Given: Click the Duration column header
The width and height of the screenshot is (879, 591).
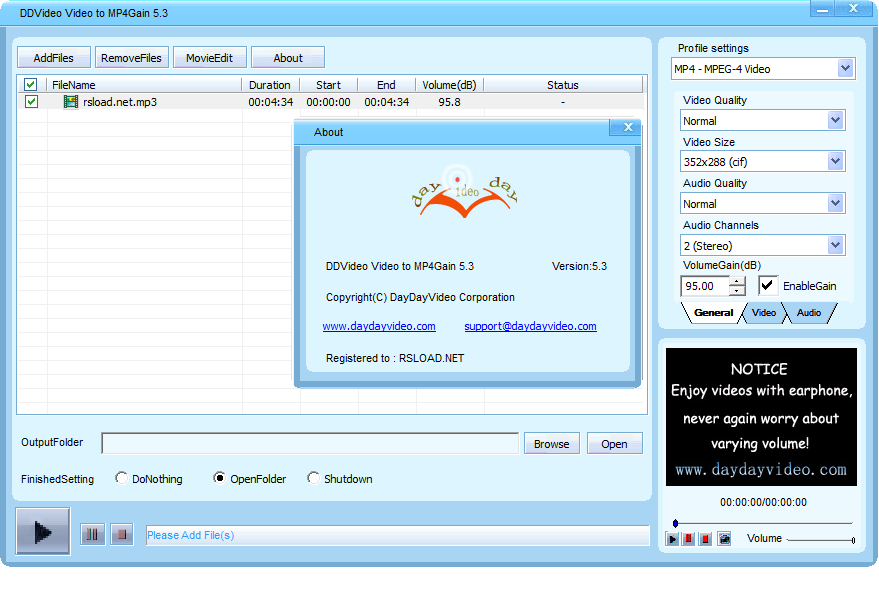Looking at the screenshot, I should coord(270,85).
